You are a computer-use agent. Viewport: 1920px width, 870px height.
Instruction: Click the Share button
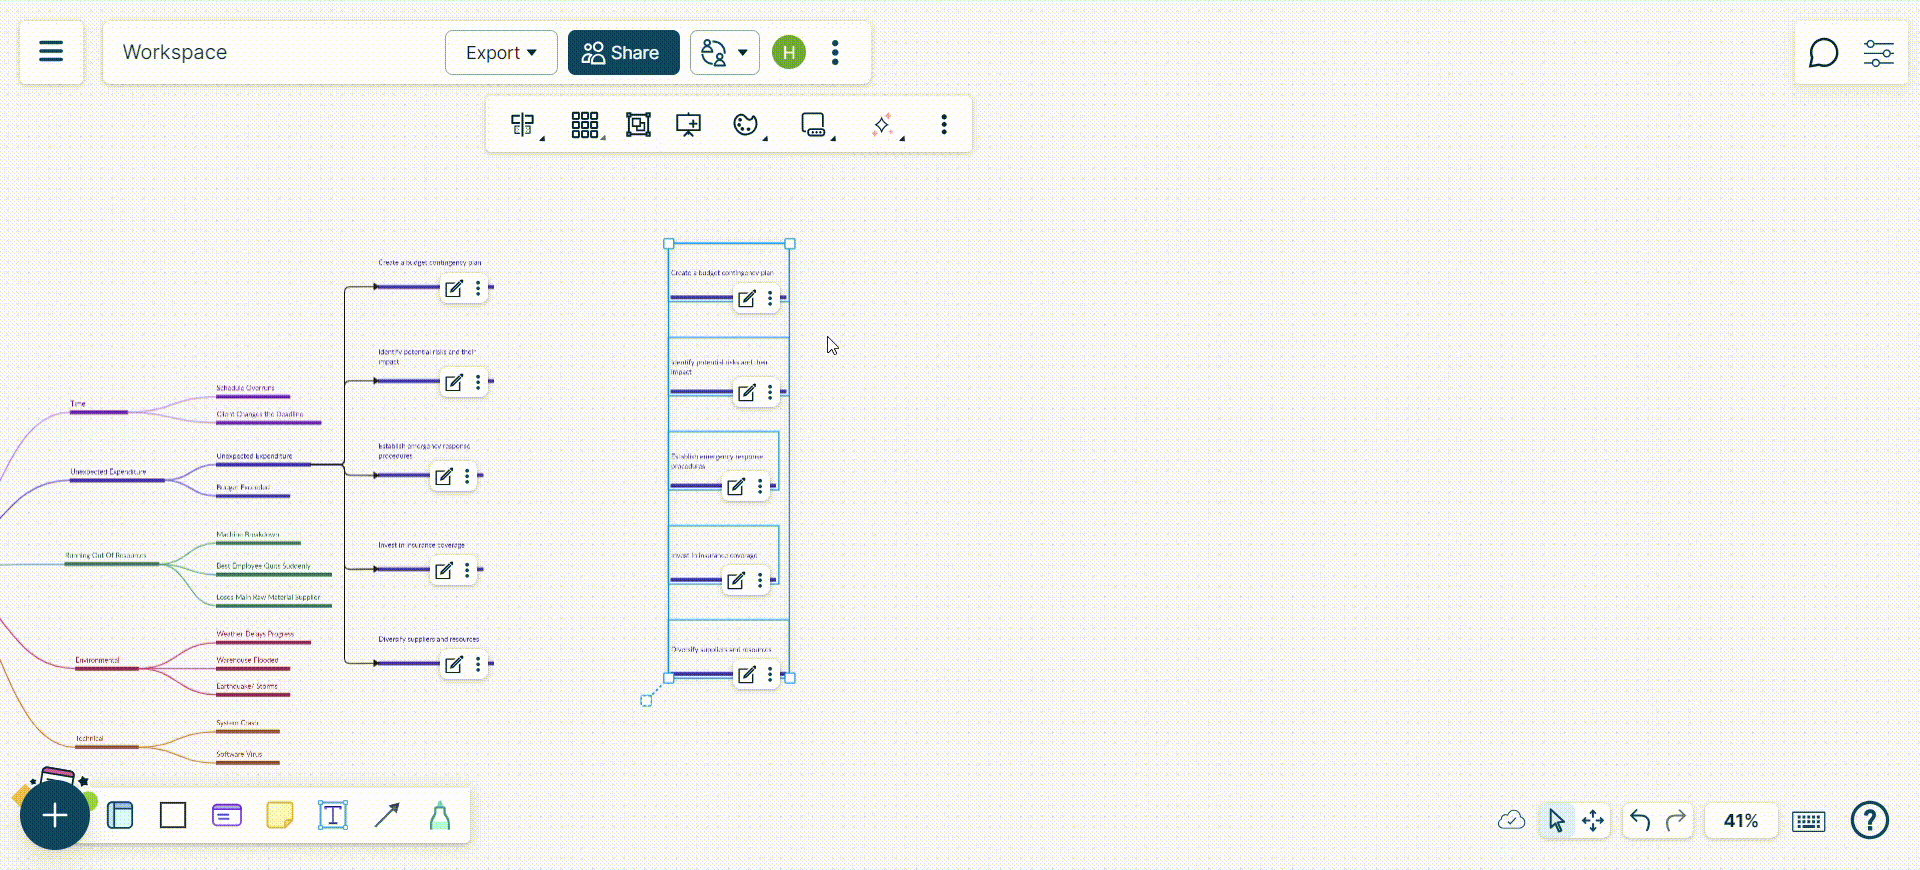click(623, 53)
